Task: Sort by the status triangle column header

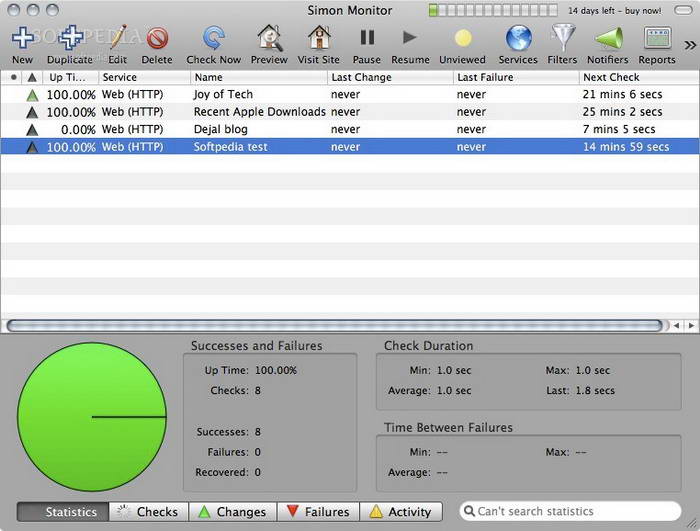Action: pyautogui.click(x=32, y=77)
